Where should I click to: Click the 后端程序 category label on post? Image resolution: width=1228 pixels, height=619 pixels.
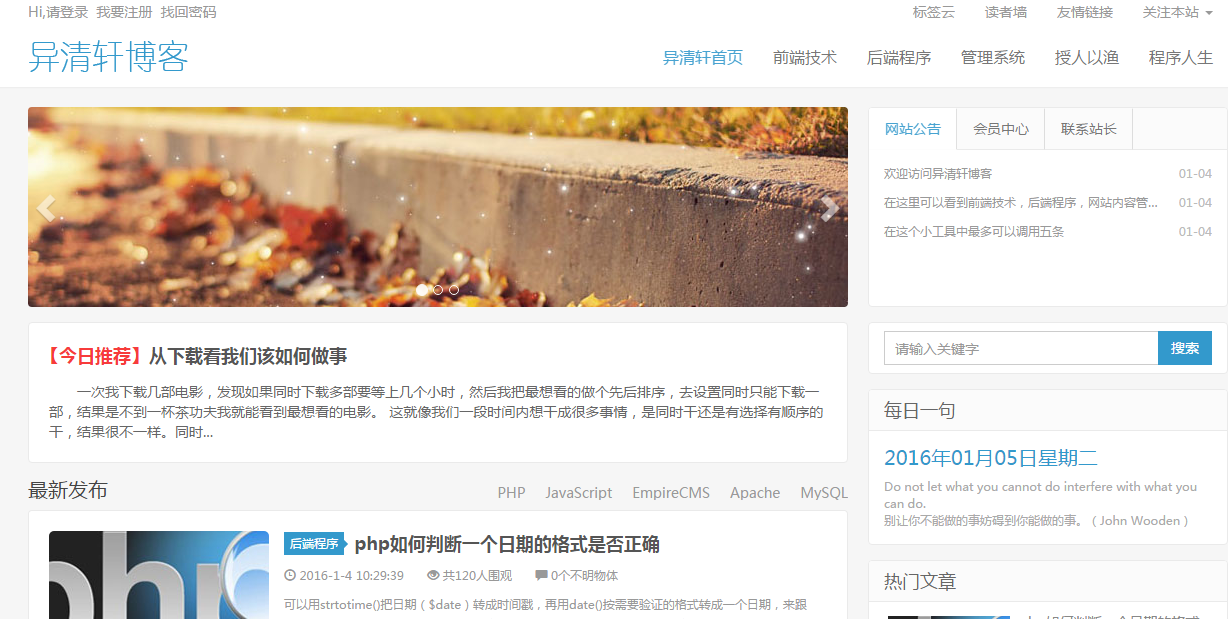coord(314,544)
